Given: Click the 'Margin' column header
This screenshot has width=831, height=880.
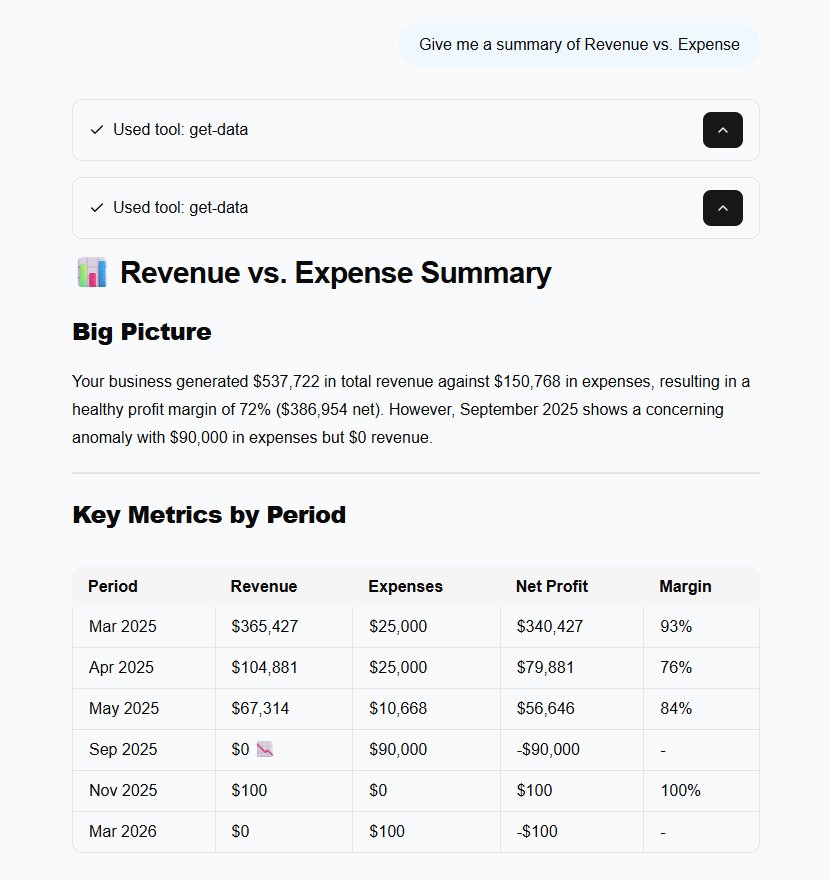Looking at the screenshot, I should (685, 587).
